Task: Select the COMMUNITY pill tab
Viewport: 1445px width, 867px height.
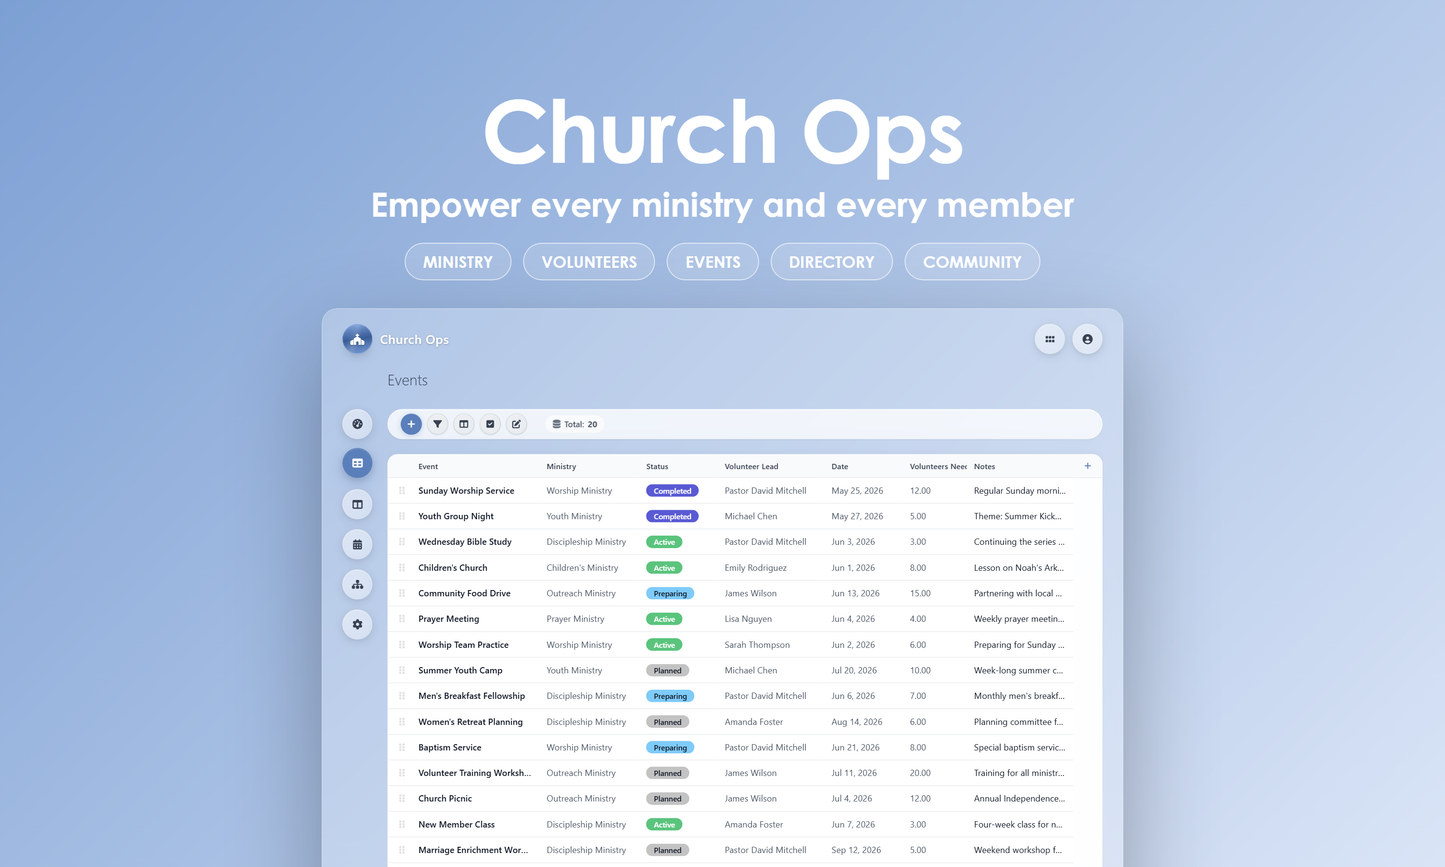Action: click(x=972, y=262)
